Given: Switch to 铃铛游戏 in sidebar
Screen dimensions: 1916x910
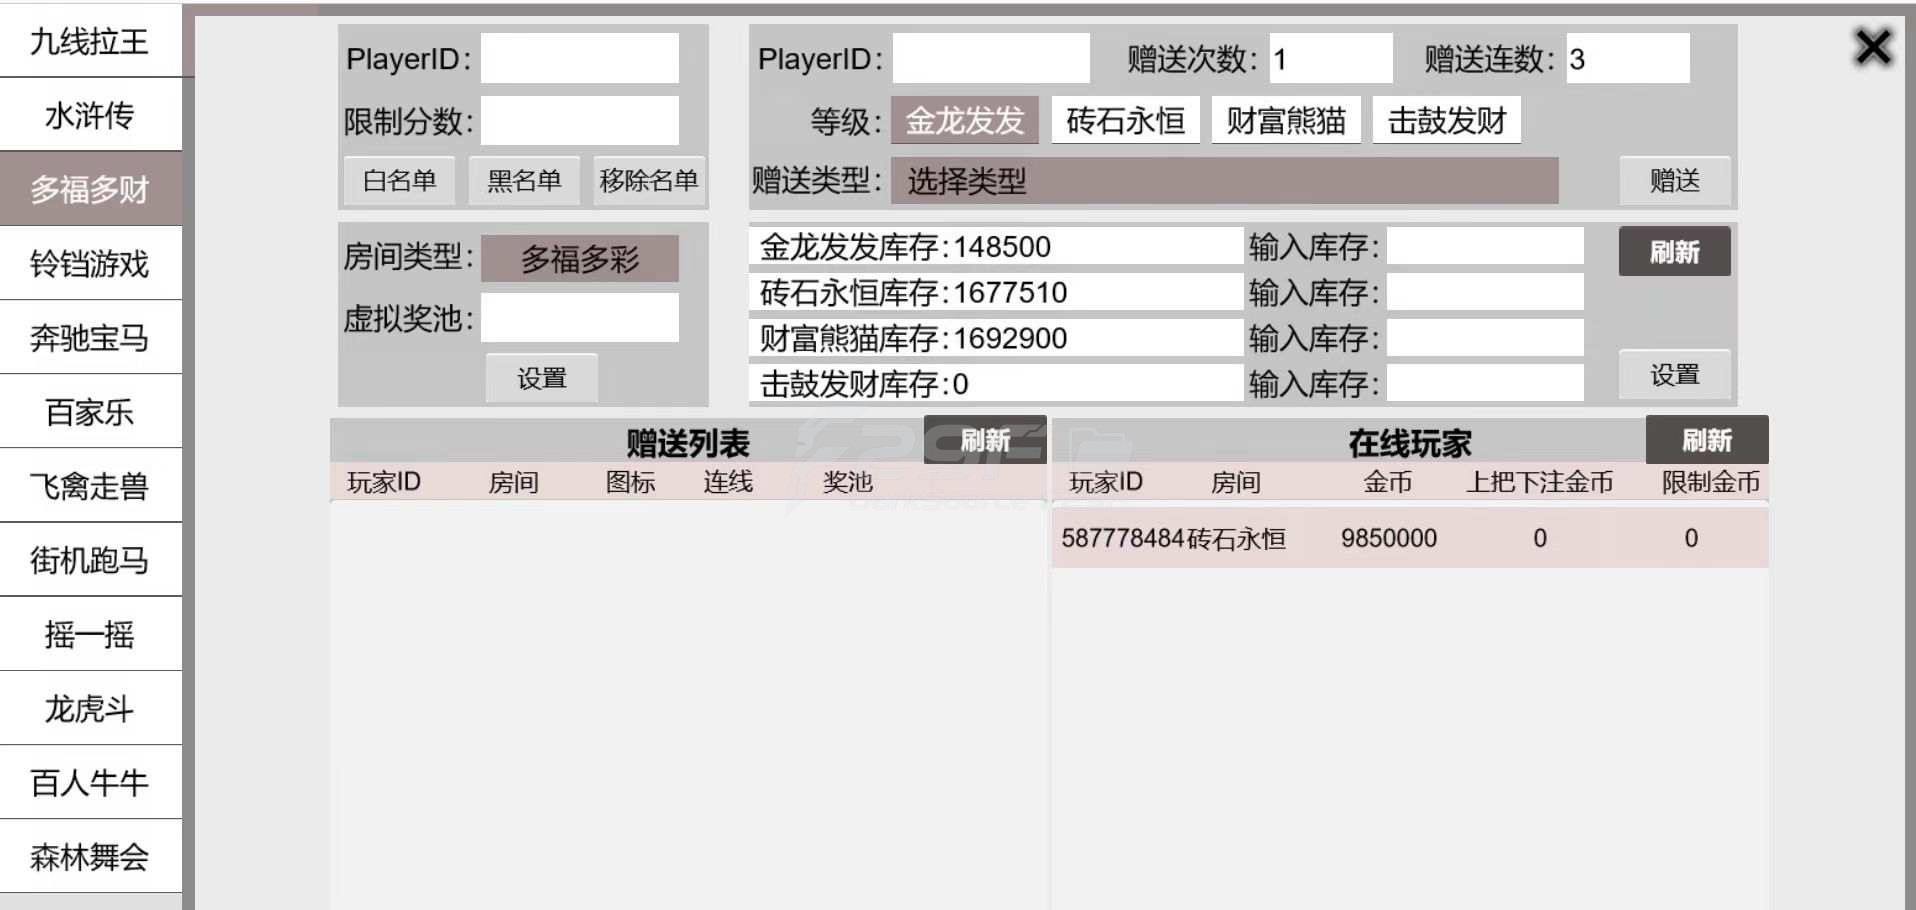Looking at the screenshot, I should (x=90, y=263).
